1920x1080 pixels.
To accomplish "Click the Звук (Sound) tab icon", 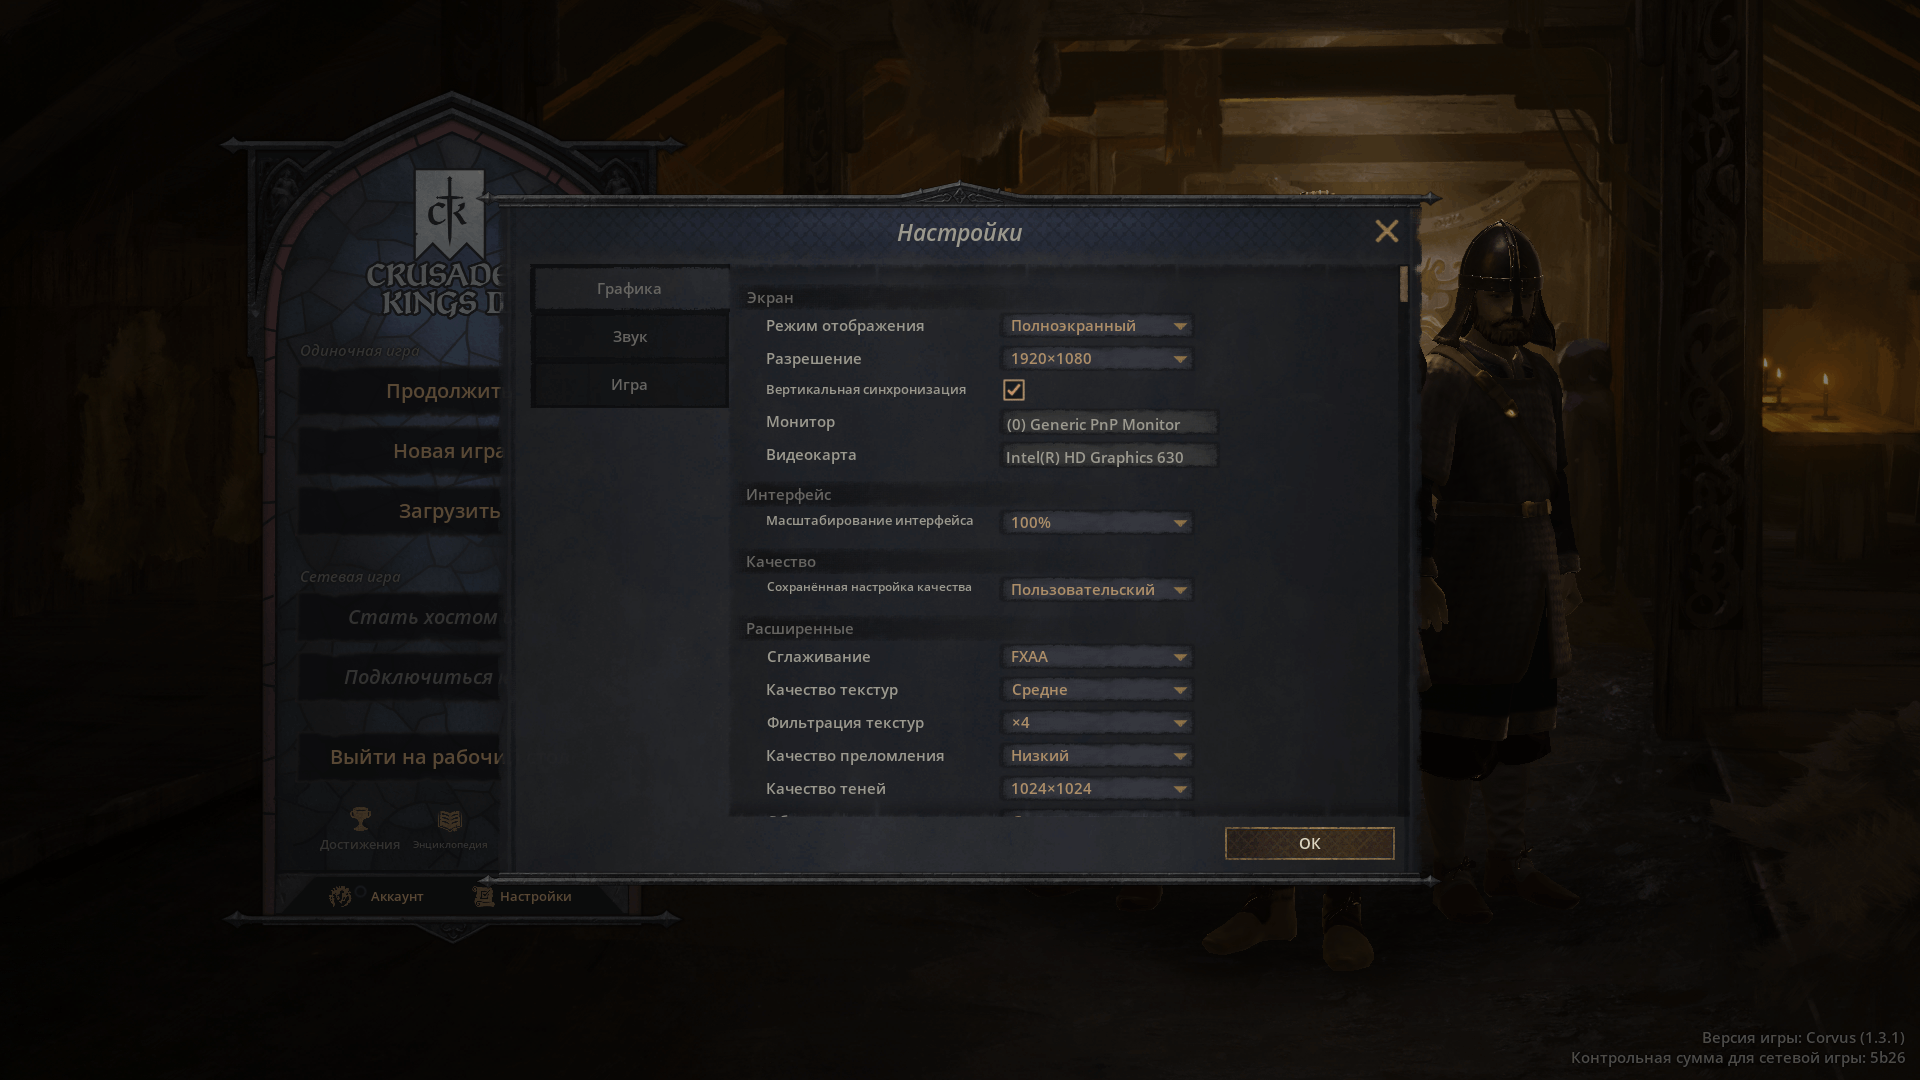I will 630,336.
